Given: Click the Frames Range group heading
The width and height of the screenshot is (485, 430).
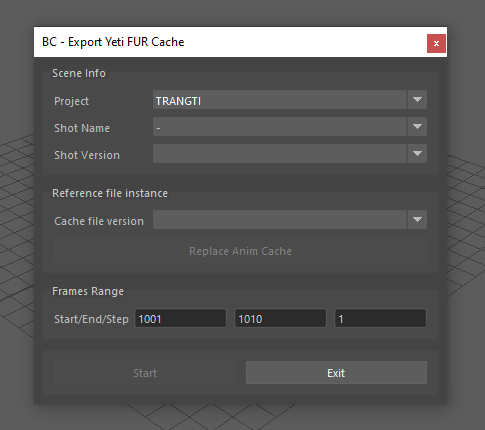Looking at the screenshot, I should (88, 291).
